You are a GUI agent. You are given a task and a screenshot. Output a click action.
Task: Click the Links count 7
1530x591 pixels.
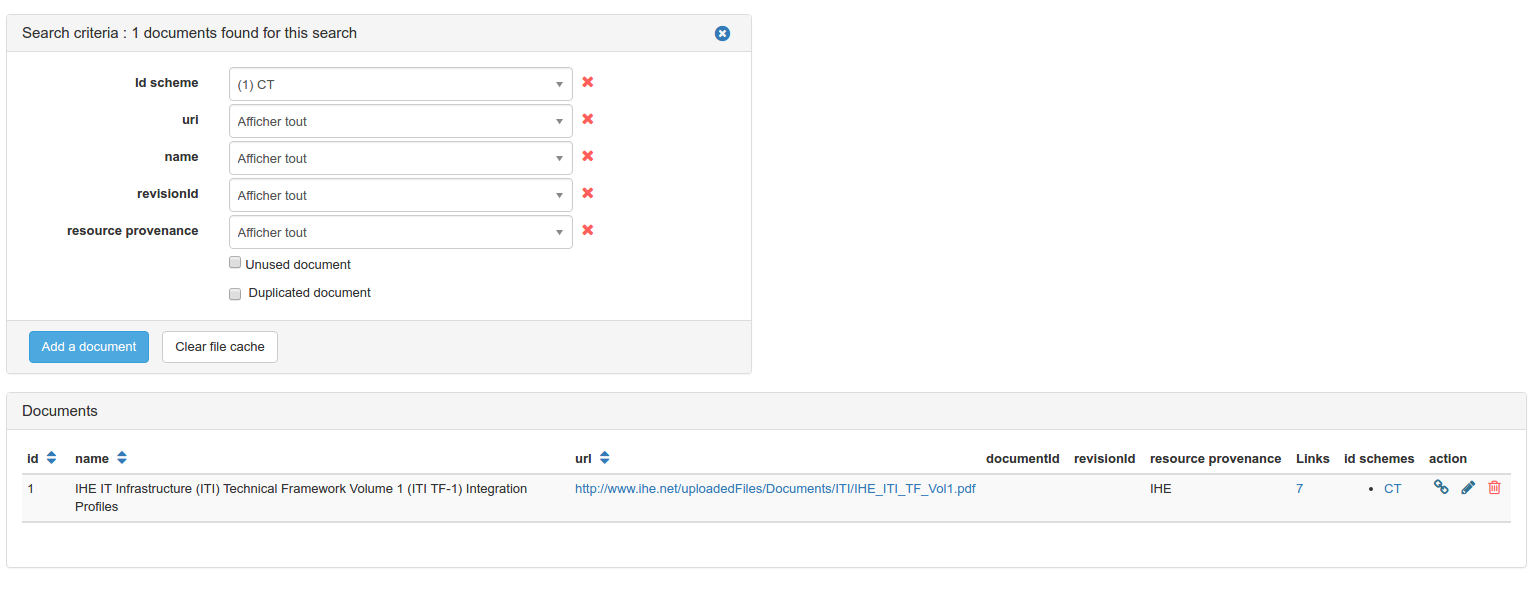tap(1299, 489)
